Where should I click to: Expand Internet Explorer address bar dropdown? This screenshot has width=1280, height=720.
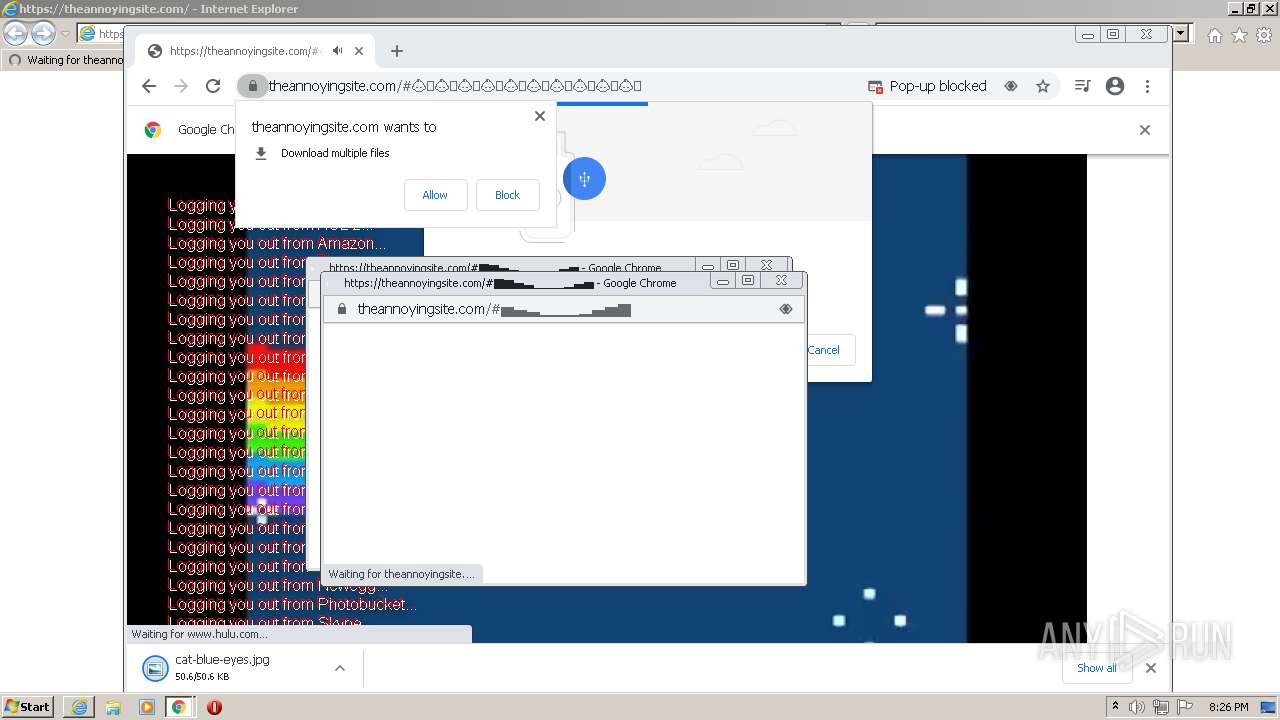tap(1181, 34)
